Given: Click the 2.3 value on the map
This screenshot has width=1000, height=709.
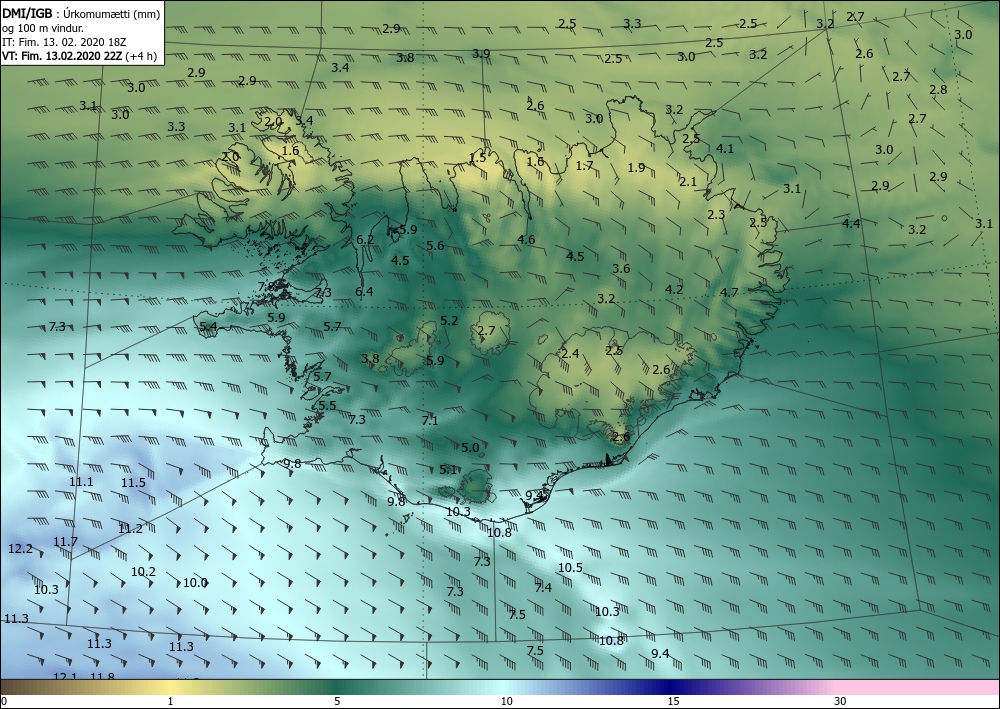Looking at the screenshot, I should click(716, 214).
